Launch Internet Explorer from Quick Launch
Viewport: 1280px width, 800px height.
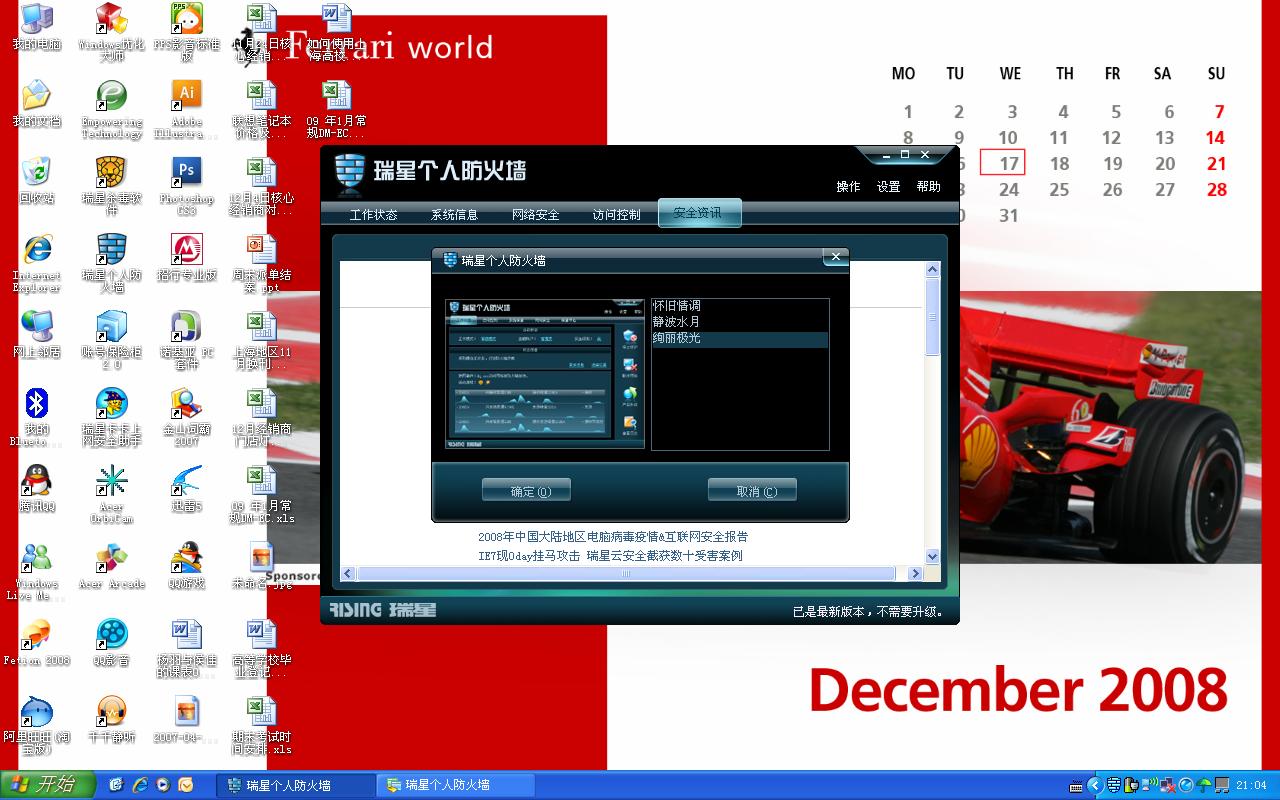[140, 785]
